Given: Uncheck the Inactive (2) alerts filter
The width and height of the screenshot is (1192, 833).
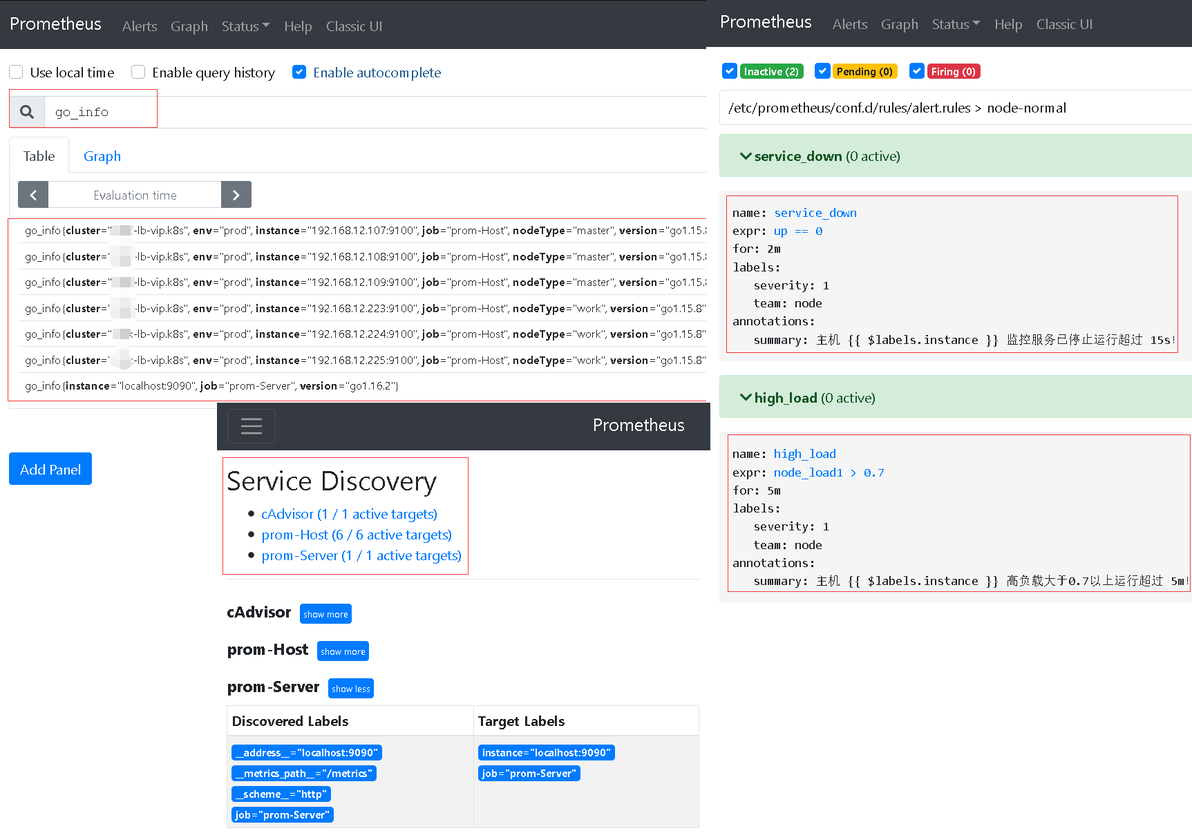Looking at the screenshot, I should tap(729, 71).
